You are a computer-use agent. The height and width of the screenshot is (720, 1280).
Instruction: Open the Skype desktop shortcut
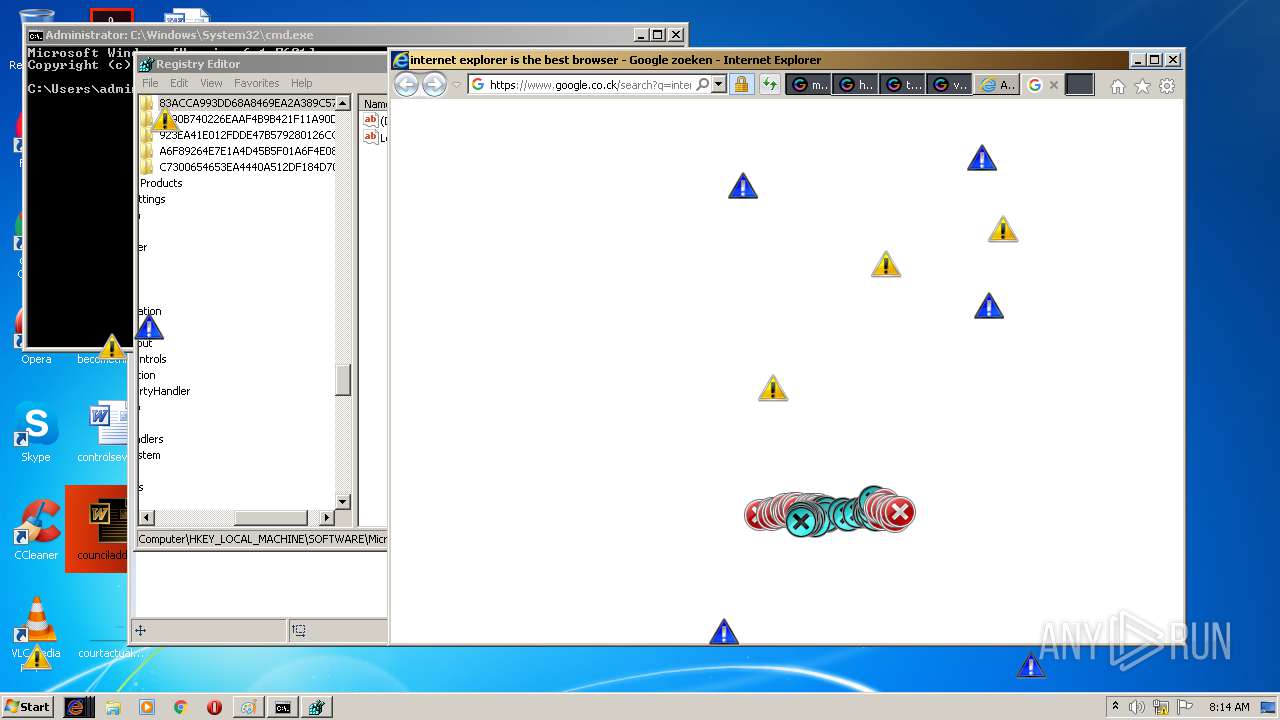point(36,433)
